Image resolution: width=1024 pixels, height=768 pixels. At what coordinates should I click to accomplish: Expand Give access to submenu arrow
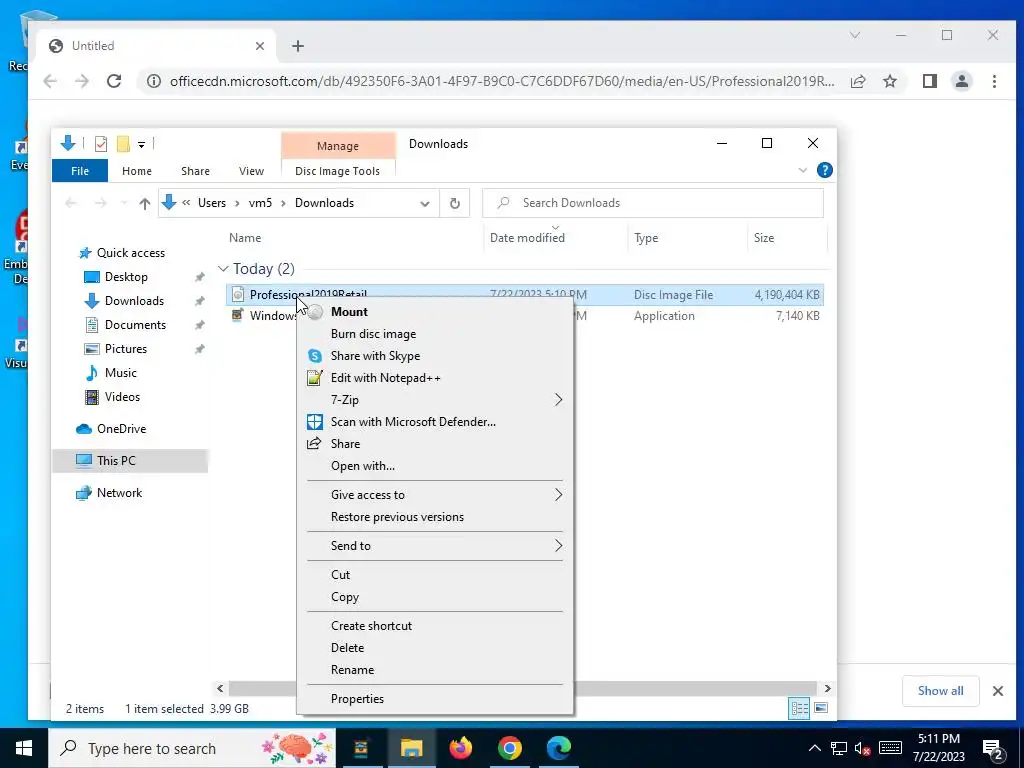558,495
